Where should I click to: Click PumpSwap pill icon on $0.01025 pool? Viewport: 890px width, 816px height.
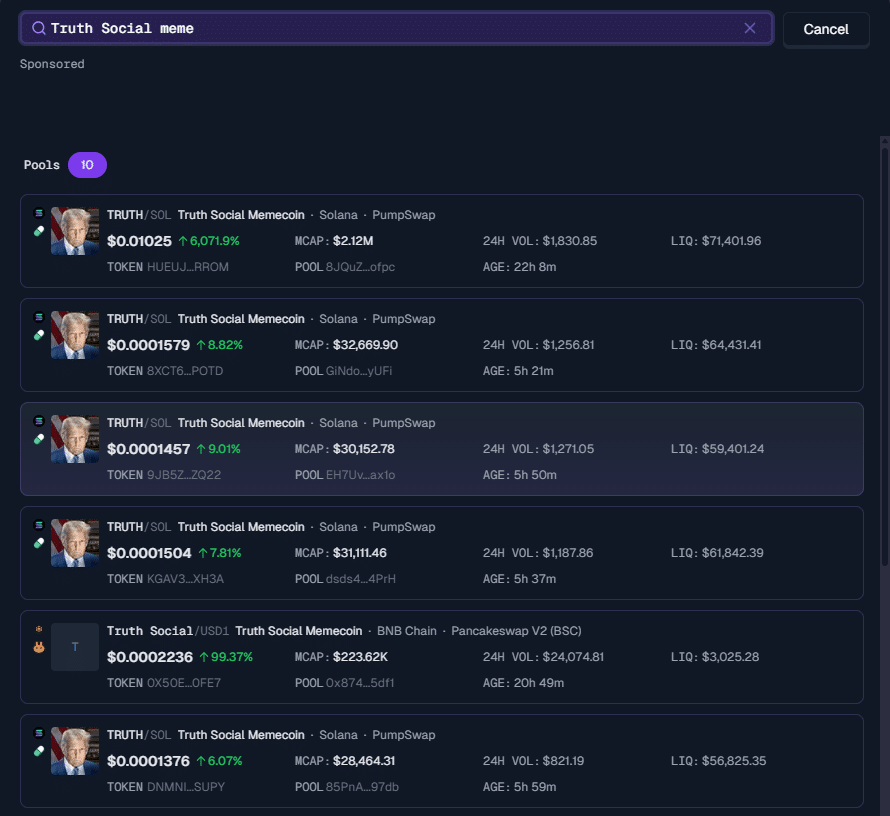tap(39, 231)
